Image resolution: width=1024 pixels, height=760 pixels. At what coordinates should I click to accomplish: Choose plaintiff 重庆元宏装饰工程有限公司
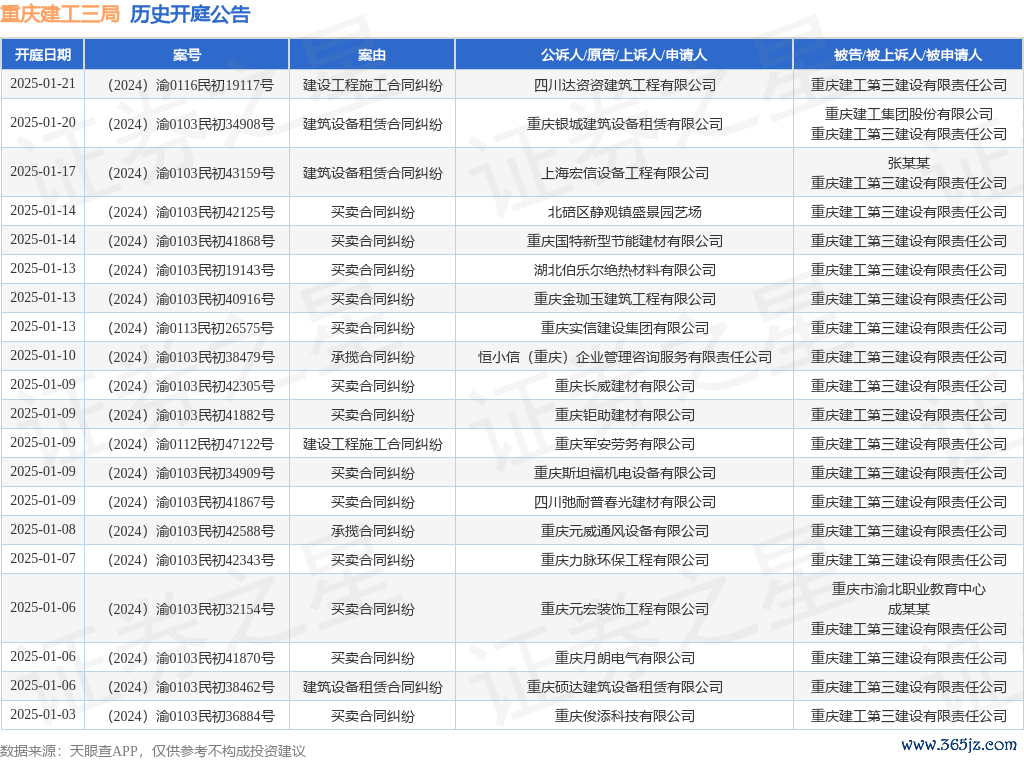624,609
